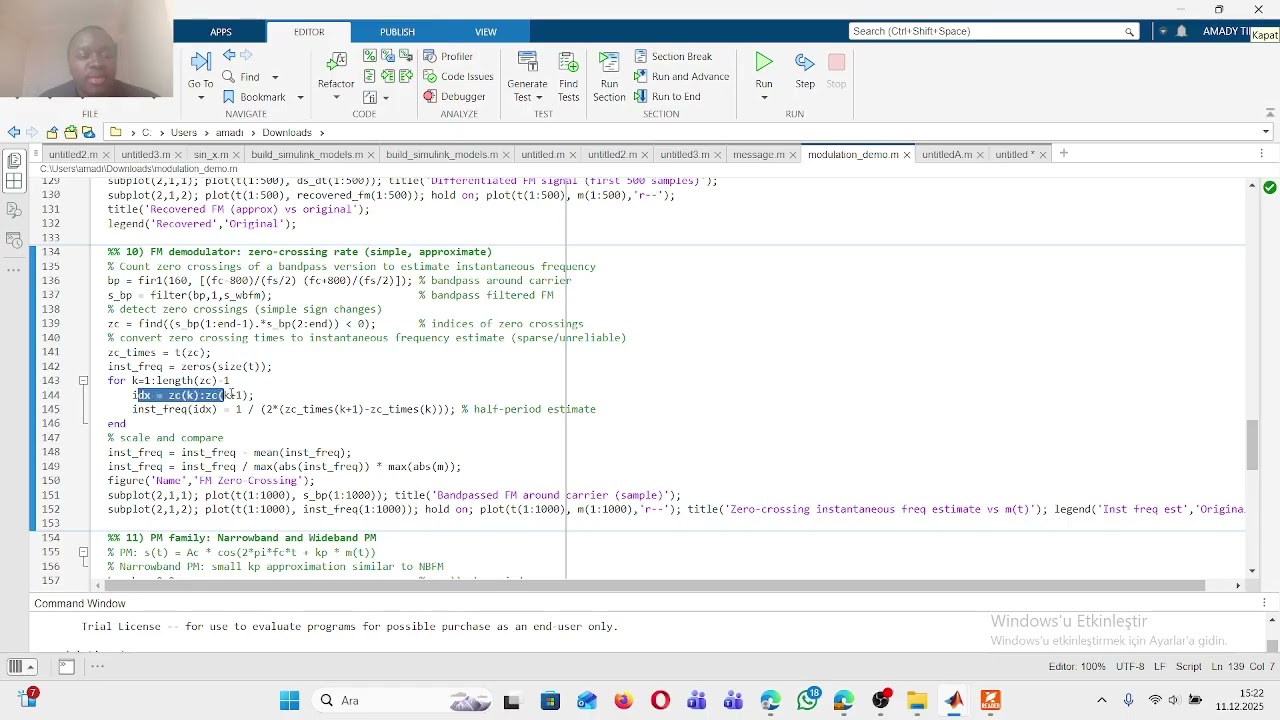Open Firefox from the taskbar
This screenshot has height=720, width=1280.
tap(623, 700)
